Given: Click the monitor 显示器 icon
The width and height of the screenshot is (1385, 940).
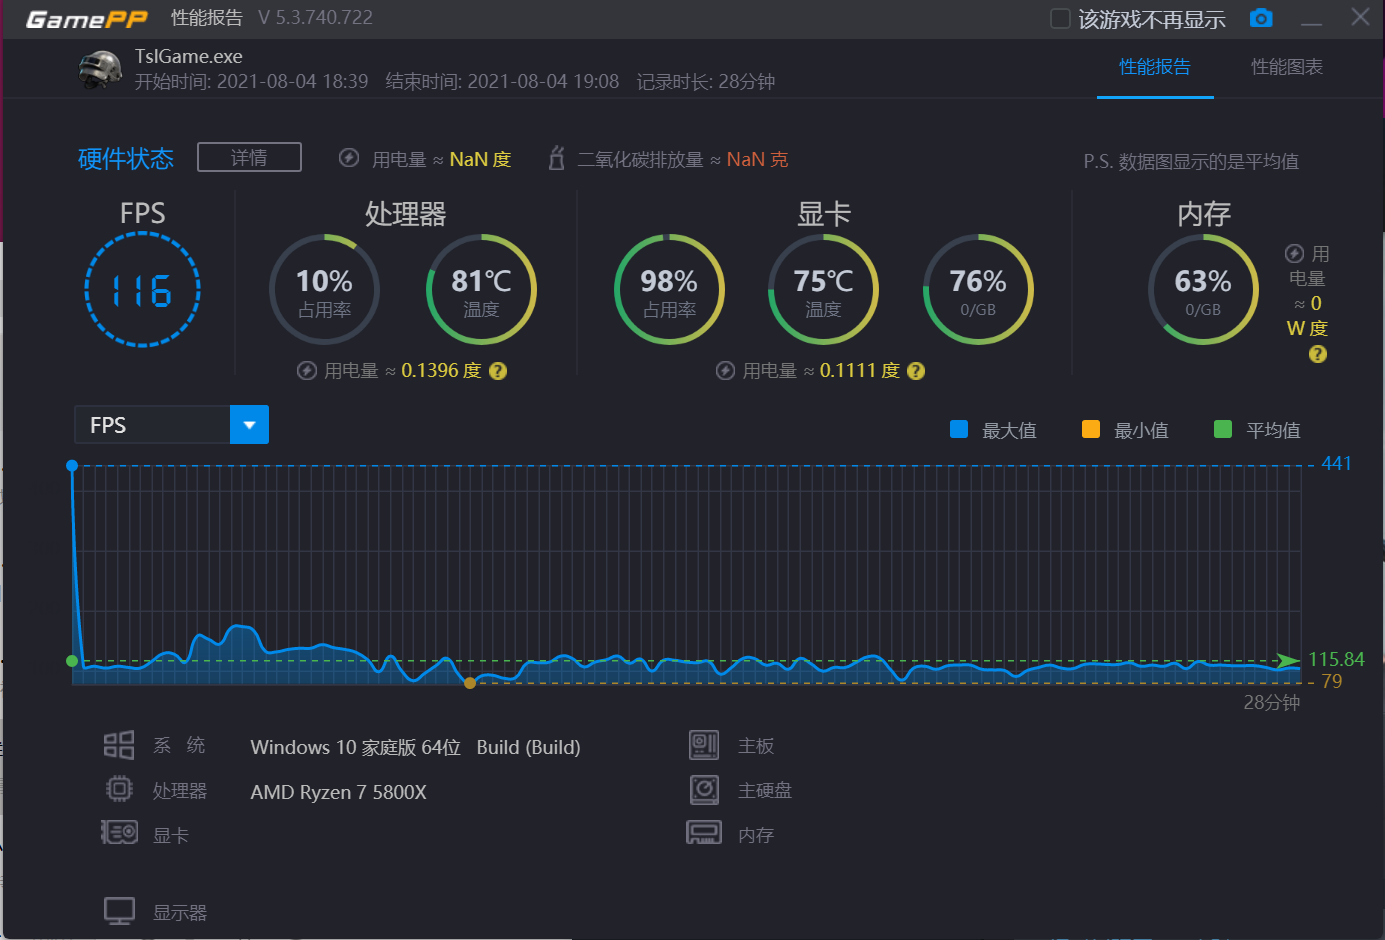Looking at the screenshot, I should [x=119, y=911].
